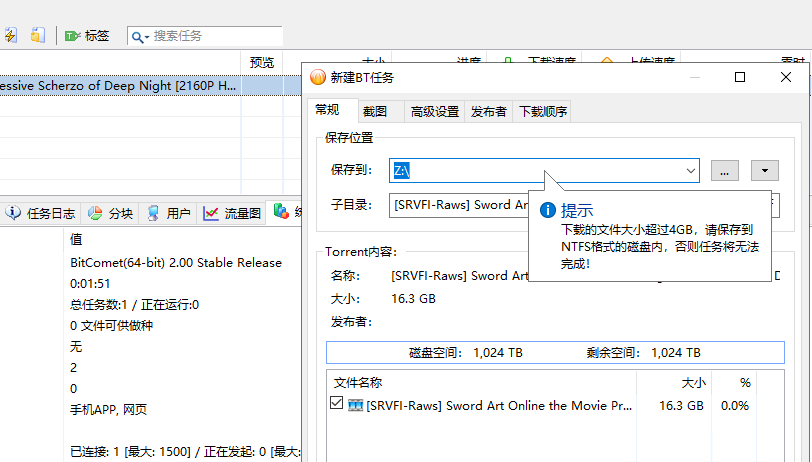Click the statistics tab icon next to 流量图

pyautogui.click(x=281, y=211)
